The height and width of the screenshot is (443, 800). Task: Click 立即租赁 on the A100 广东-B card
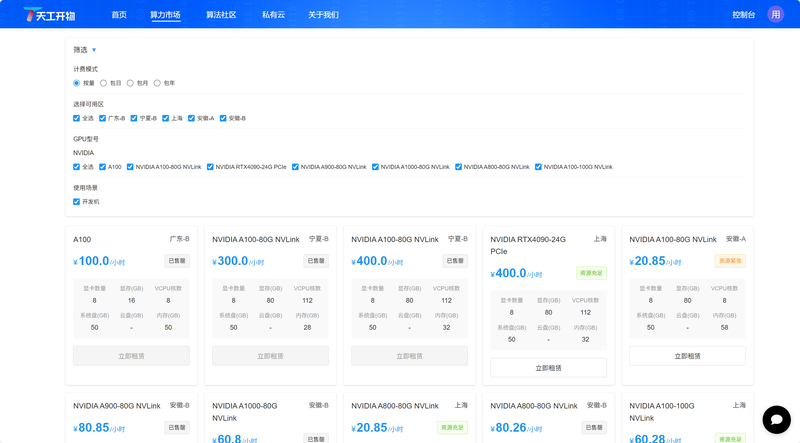click(131, 356)
